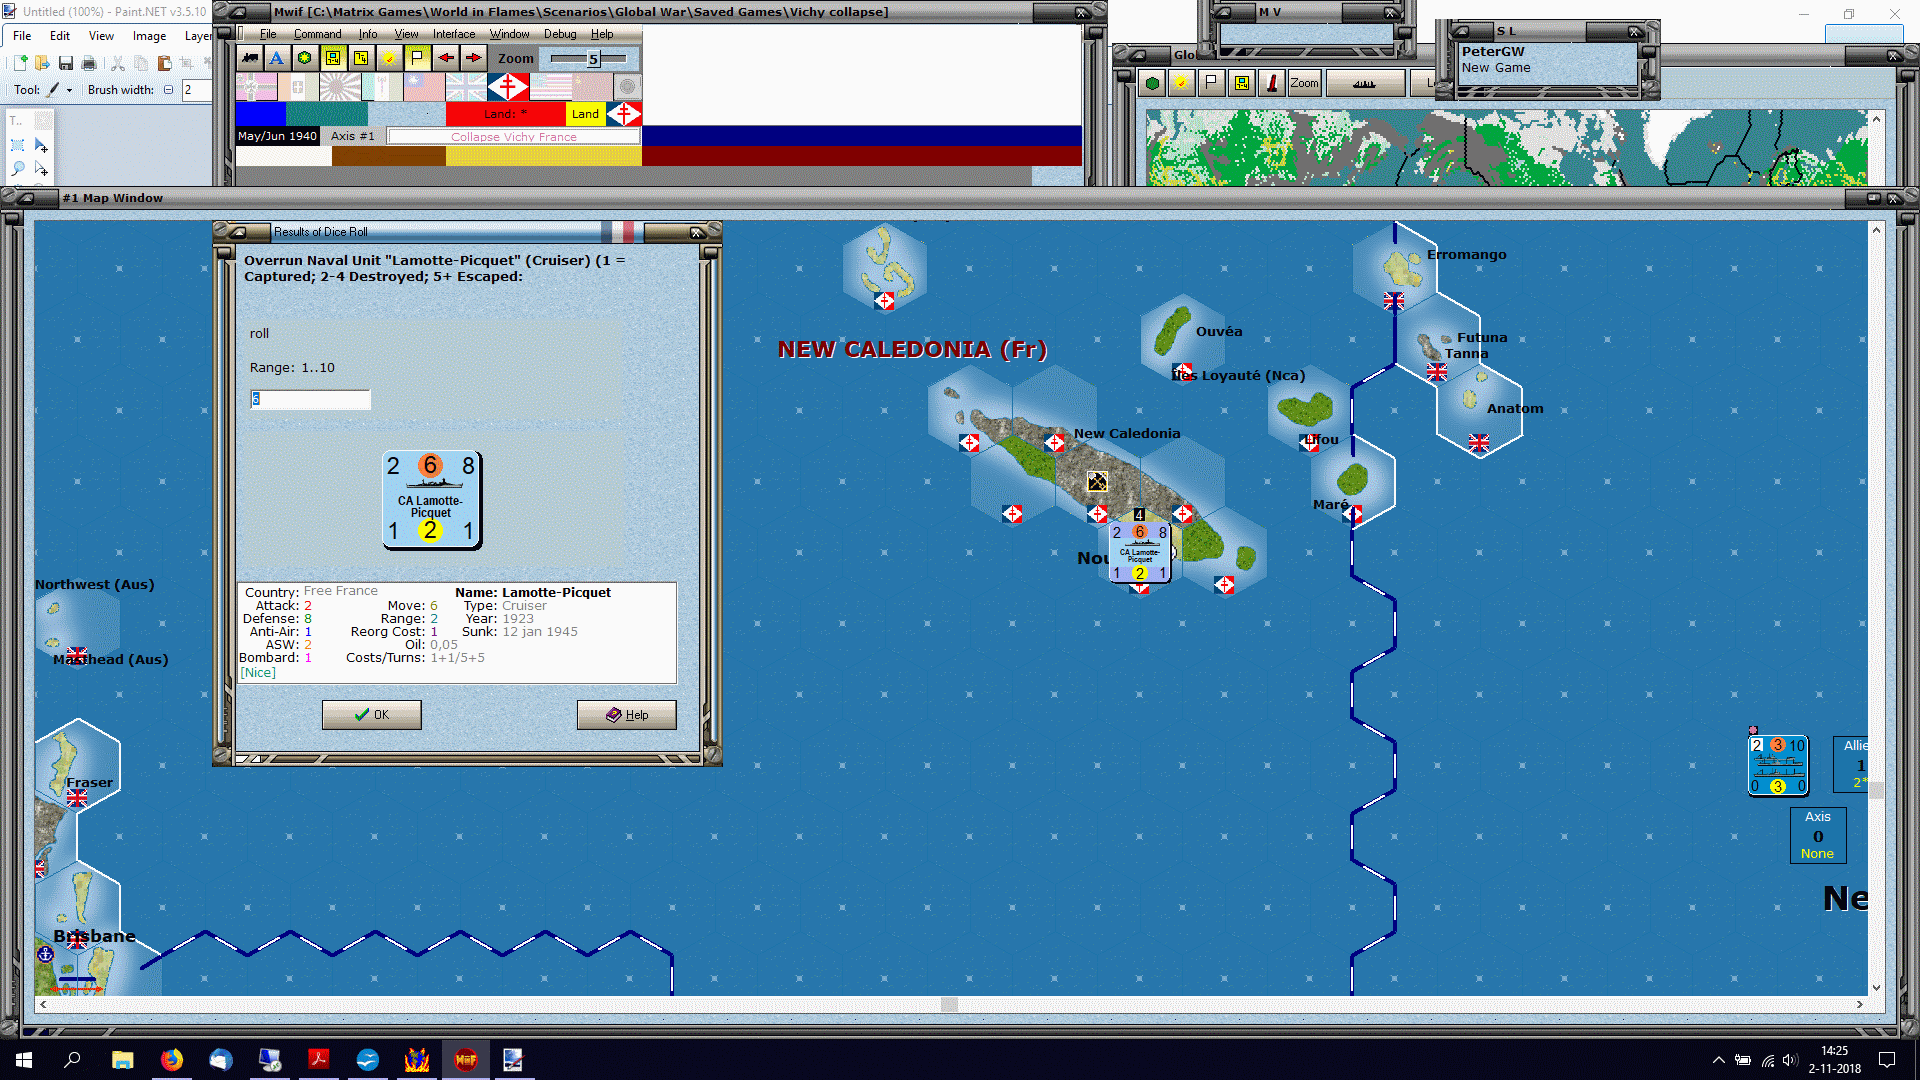Select the Free France cross flag
1920x1080 pixels.
(x=508, y=87)
